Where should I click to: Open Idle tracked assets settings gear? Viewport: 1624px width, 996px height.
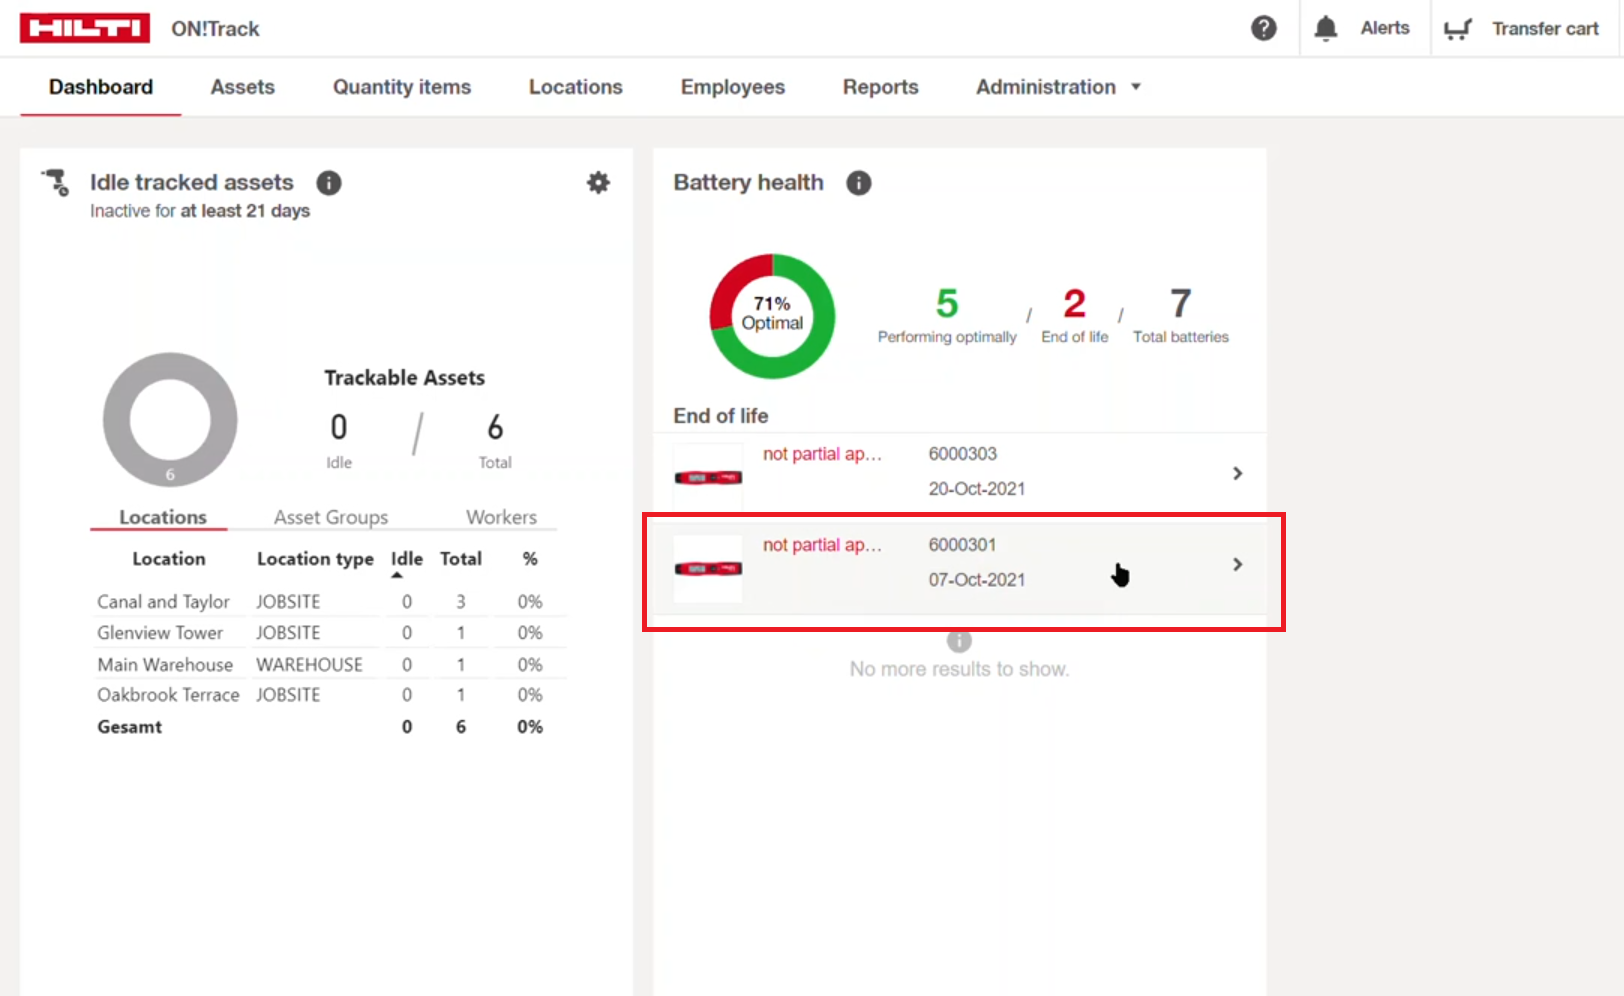click(x=598, y=182)
